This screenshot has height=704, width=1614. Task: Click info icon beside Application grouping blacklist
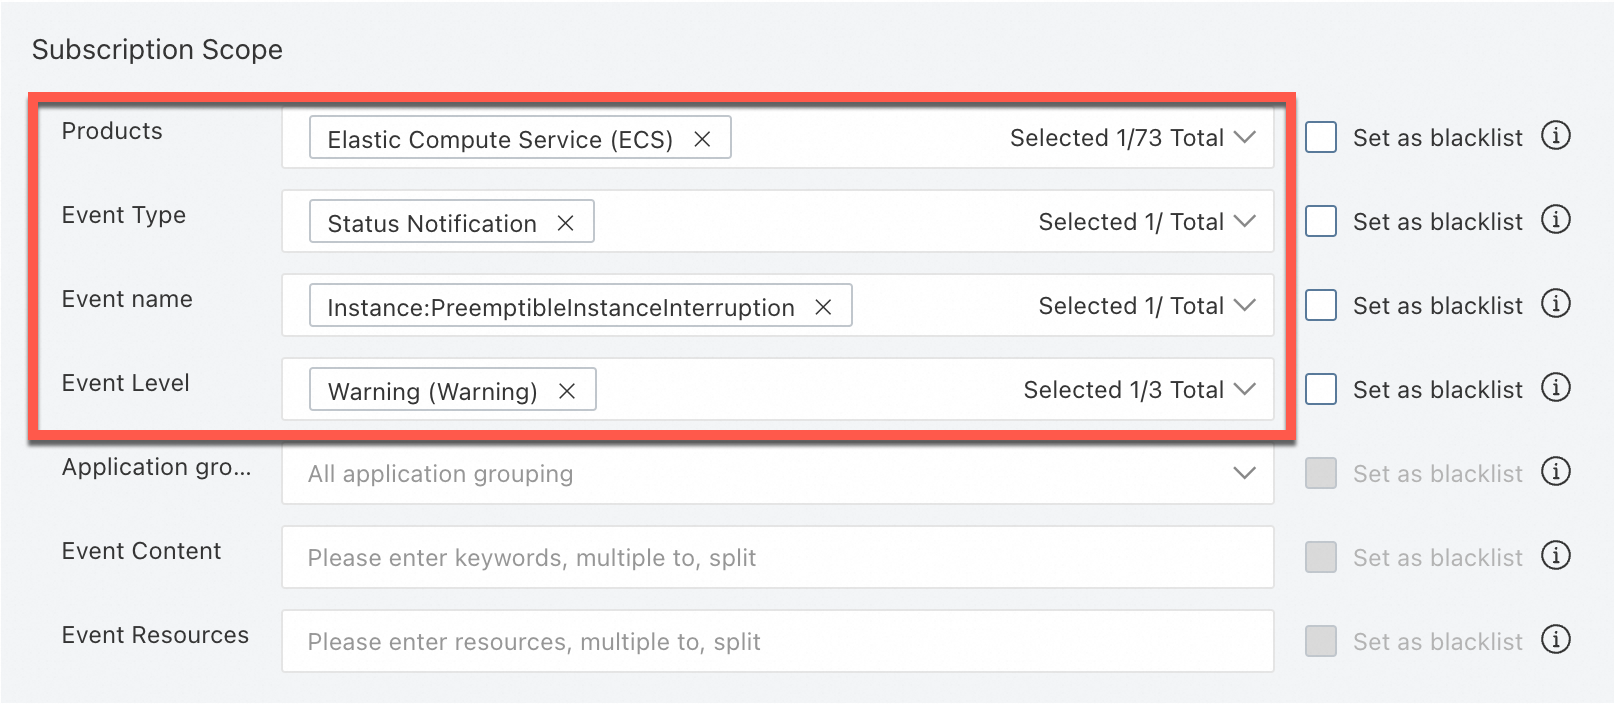1555,471
